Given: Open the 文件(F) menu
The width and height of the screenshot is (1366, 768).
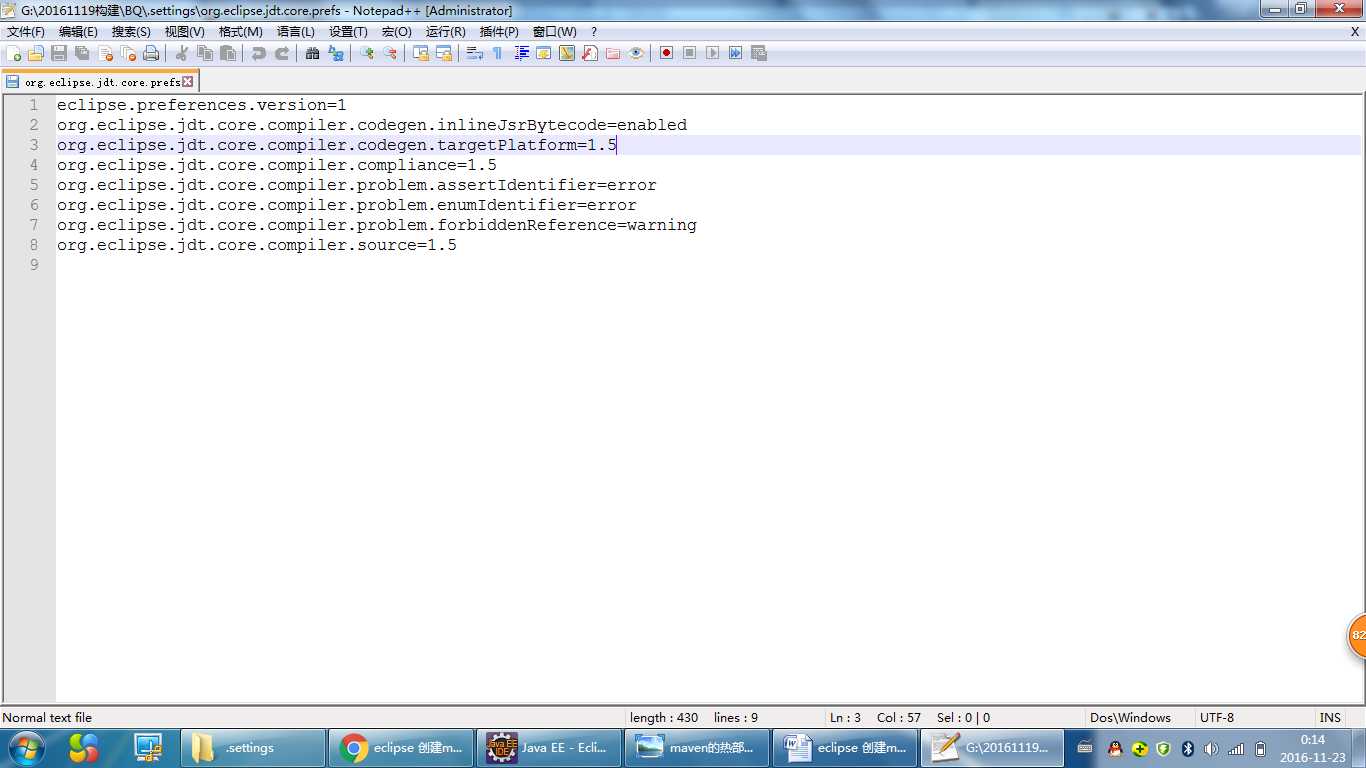Looking at the screenshot, I should coord(26,32).
